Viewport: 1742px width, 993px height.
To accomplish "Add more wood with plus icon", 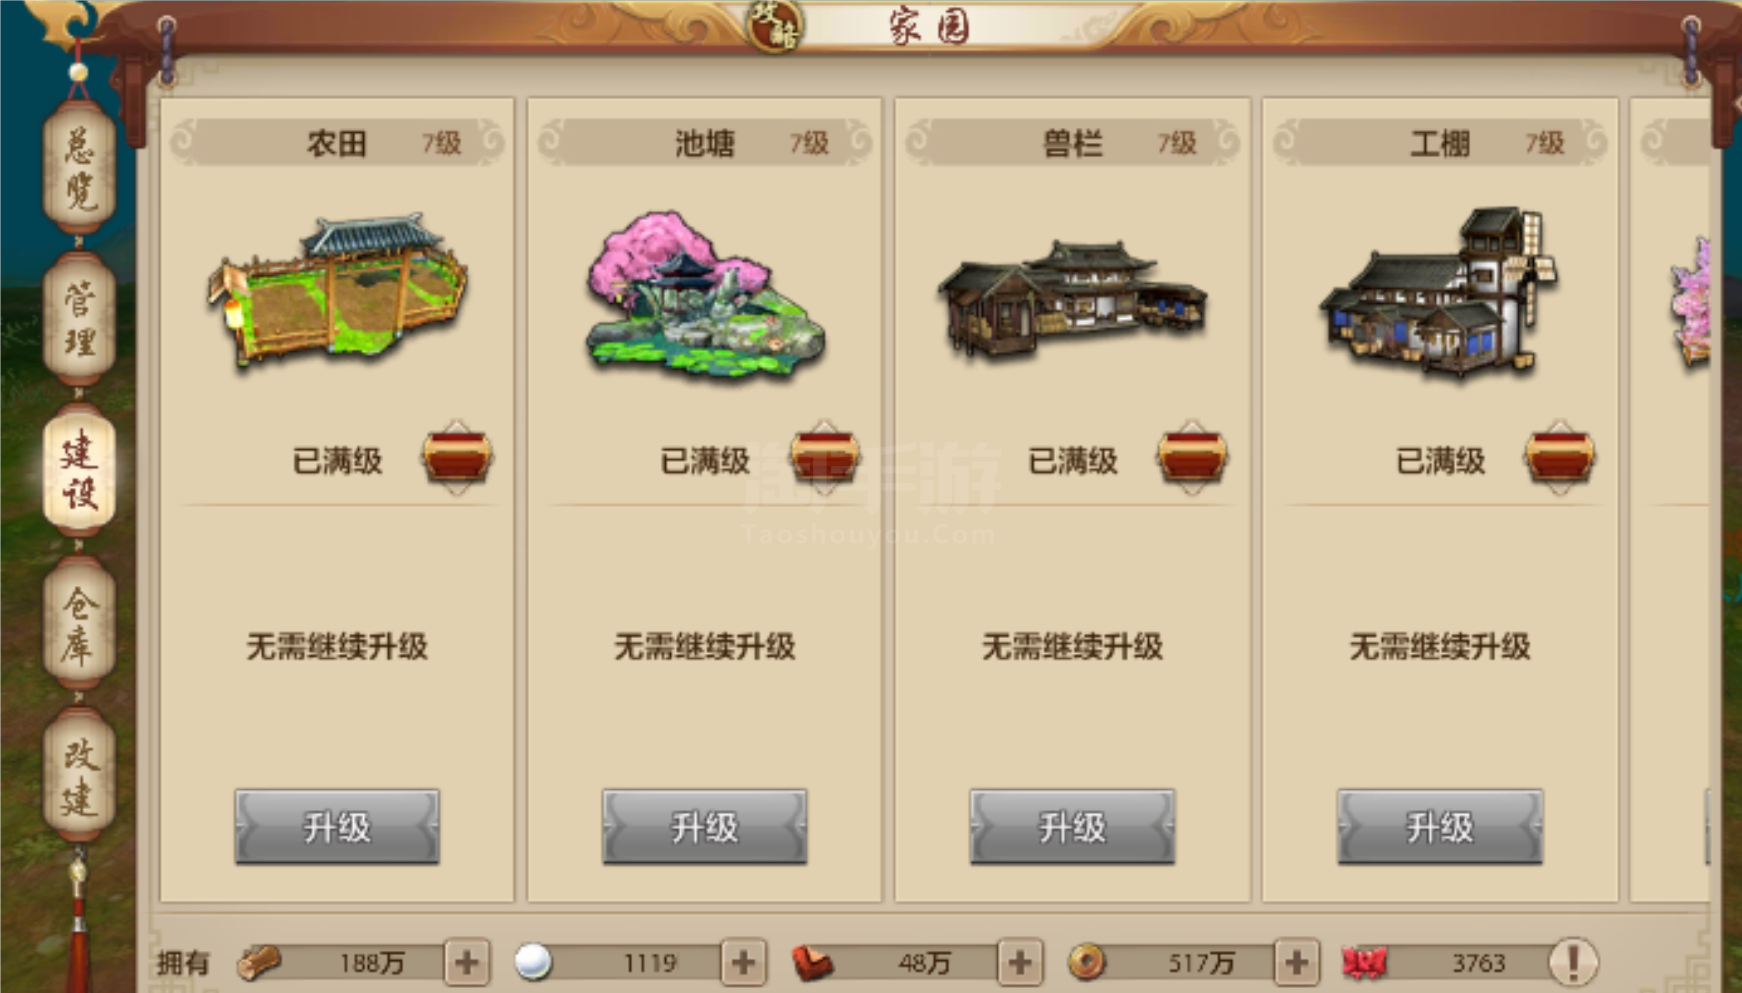I will (467, 963).
